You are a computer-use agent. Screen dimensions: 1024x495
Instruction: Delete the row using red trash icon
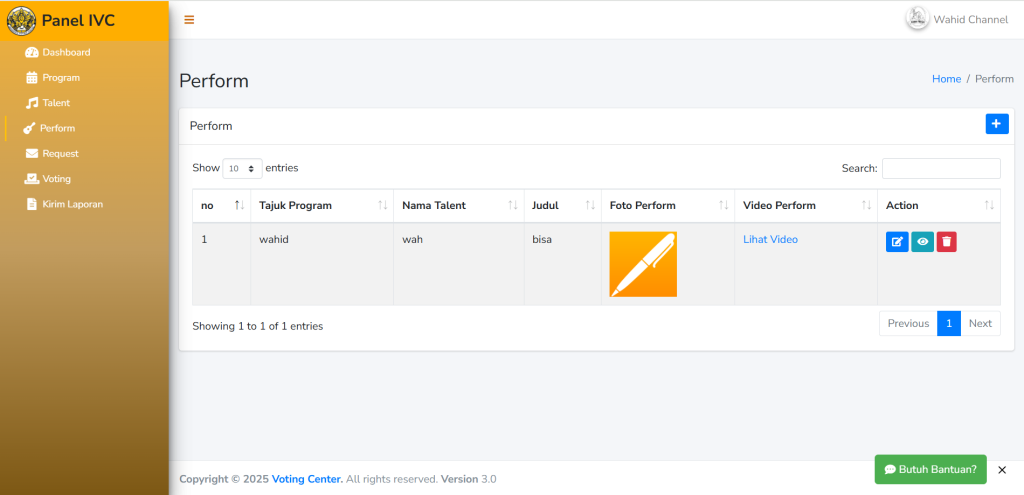tap(946, 241)
